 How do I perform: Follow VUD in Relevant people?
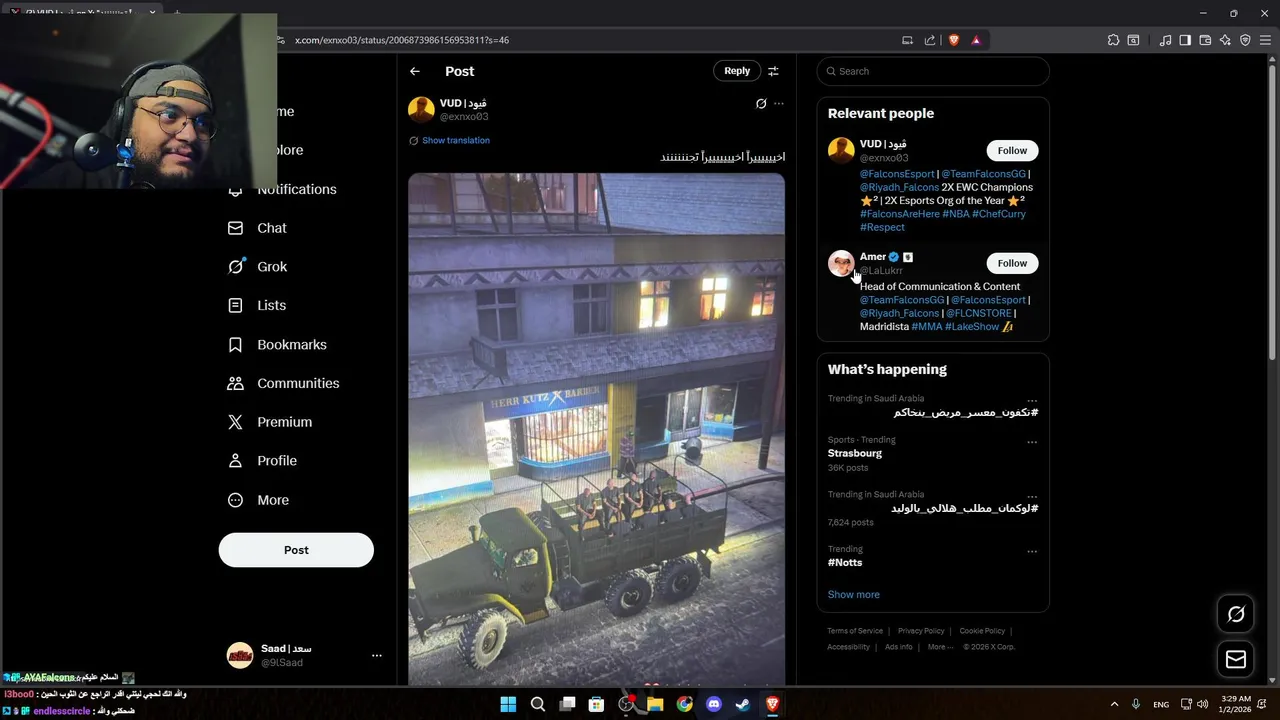(1012, 150)
